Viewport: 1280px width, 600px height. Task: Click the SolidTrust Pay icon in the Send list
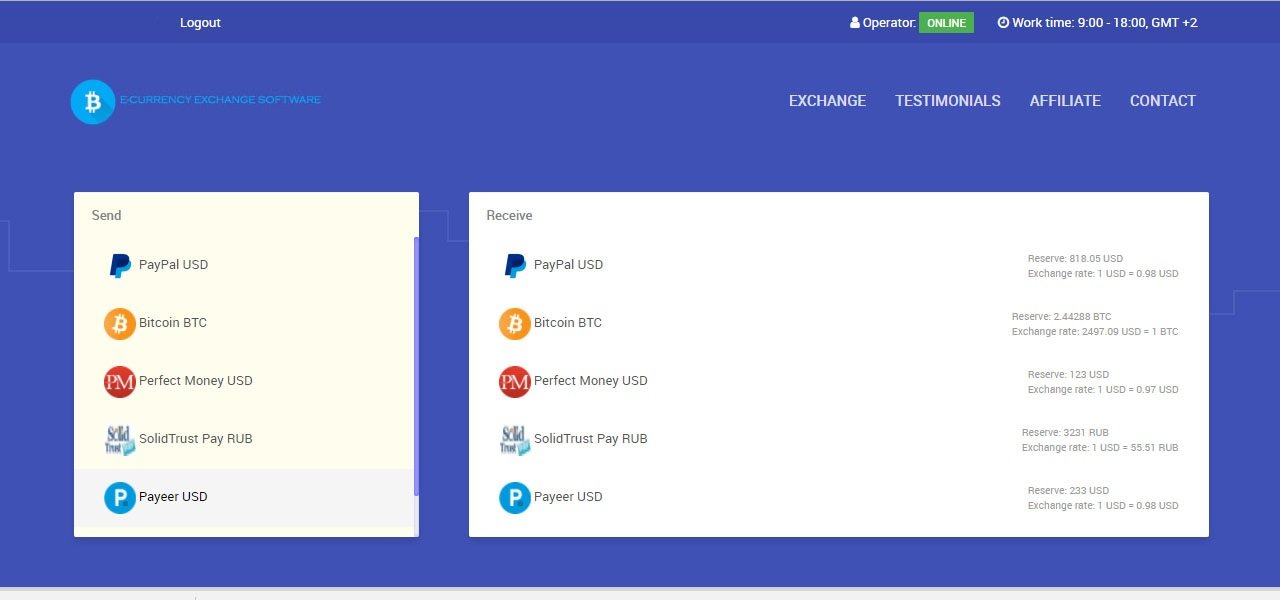[x=120, y=439]
